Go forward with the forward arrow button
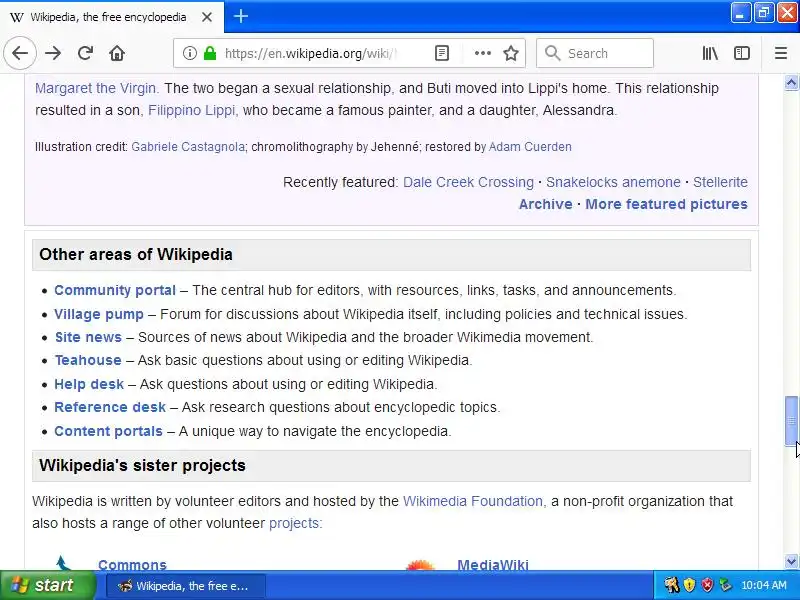The image size is (800, 600). click(x=53, y=53)
